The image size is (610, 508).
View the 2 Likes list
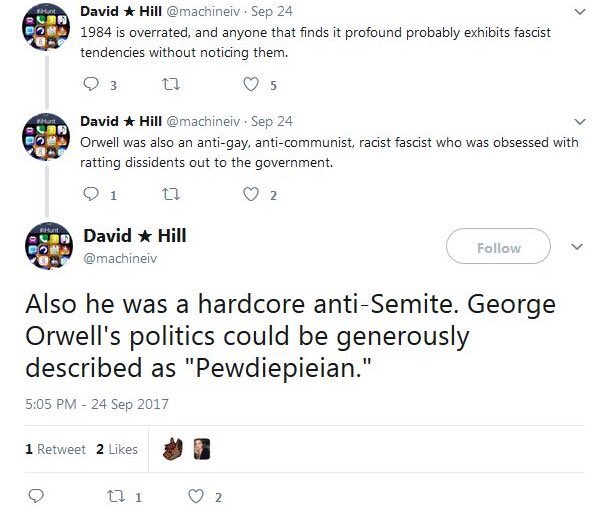point(117,449)
